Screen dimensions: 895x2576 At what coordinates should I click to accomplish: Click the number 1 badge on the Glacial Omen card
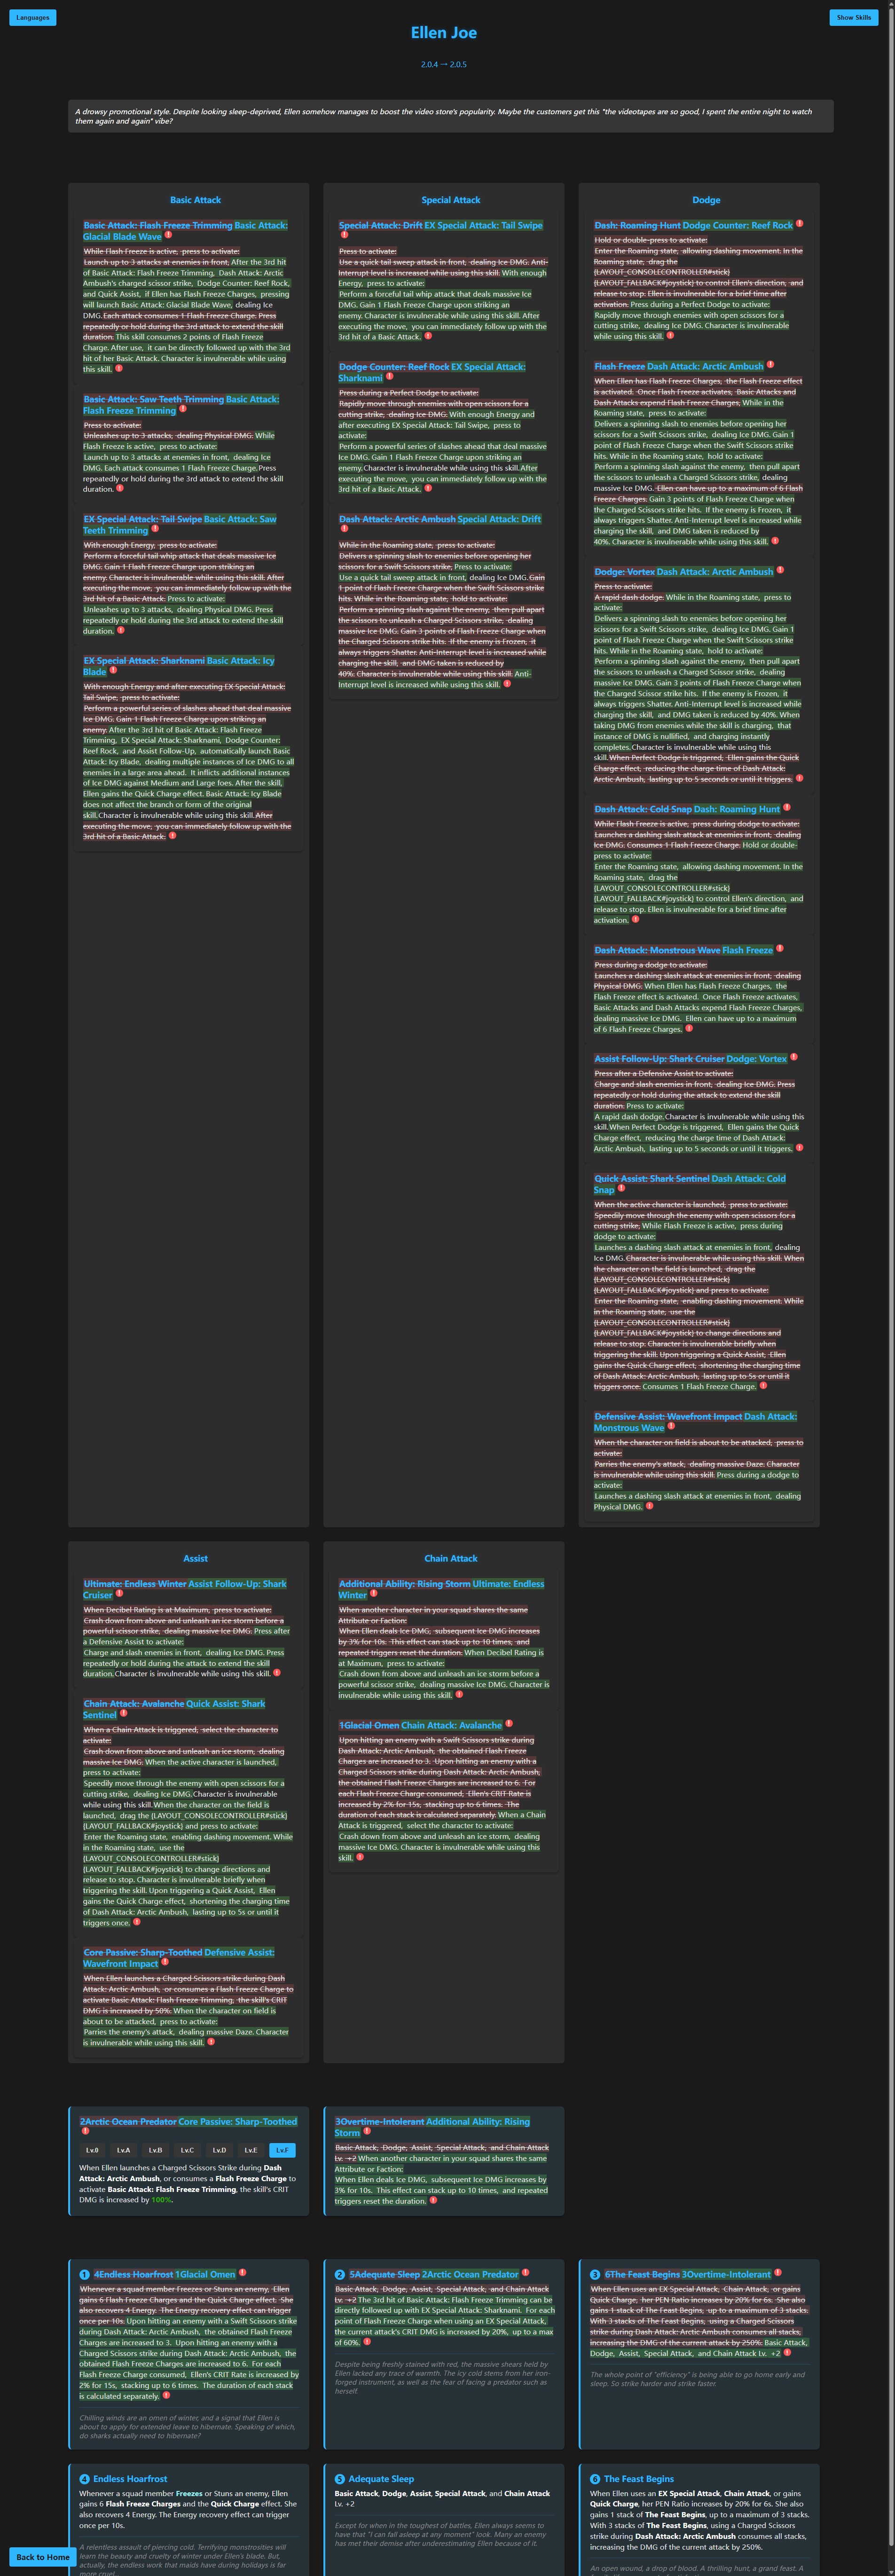click(x=84, y=2275)
